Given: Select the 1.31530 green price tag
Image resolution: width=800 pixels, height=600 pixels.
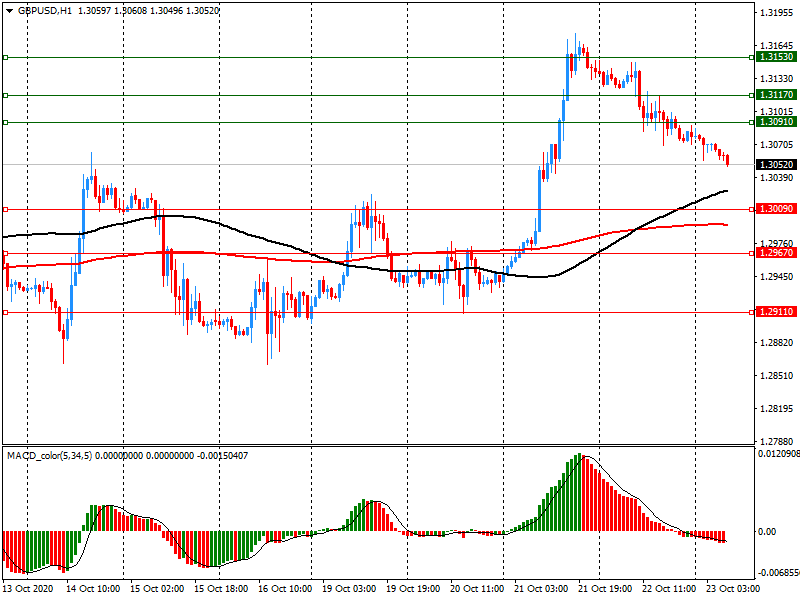Looking at the screenshot, I should tap(776, 58).
